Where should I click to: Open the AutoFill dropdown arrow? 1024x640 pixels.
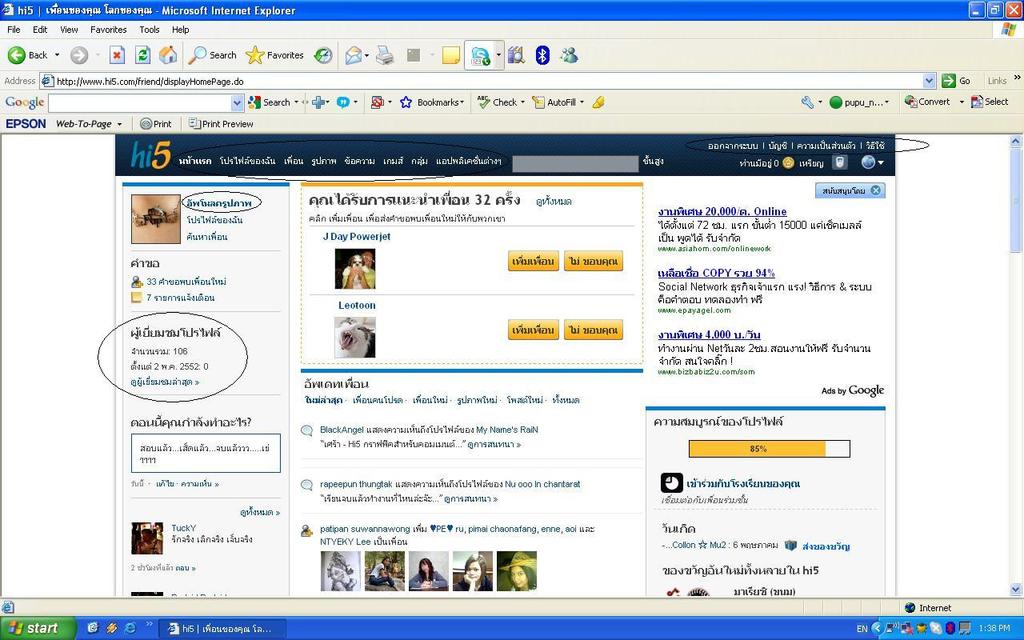(582, 103)
